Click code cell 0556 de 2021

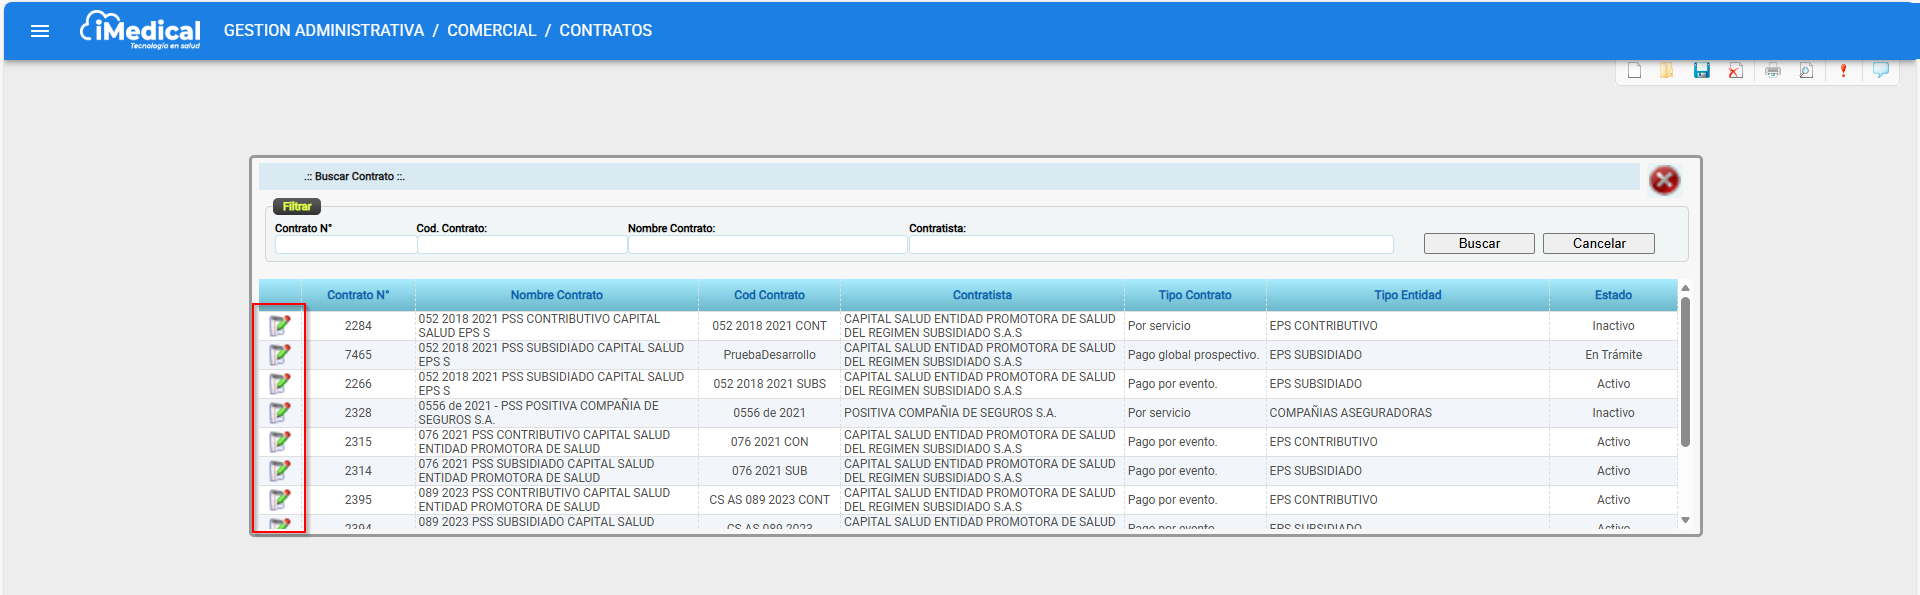[769, 413]
